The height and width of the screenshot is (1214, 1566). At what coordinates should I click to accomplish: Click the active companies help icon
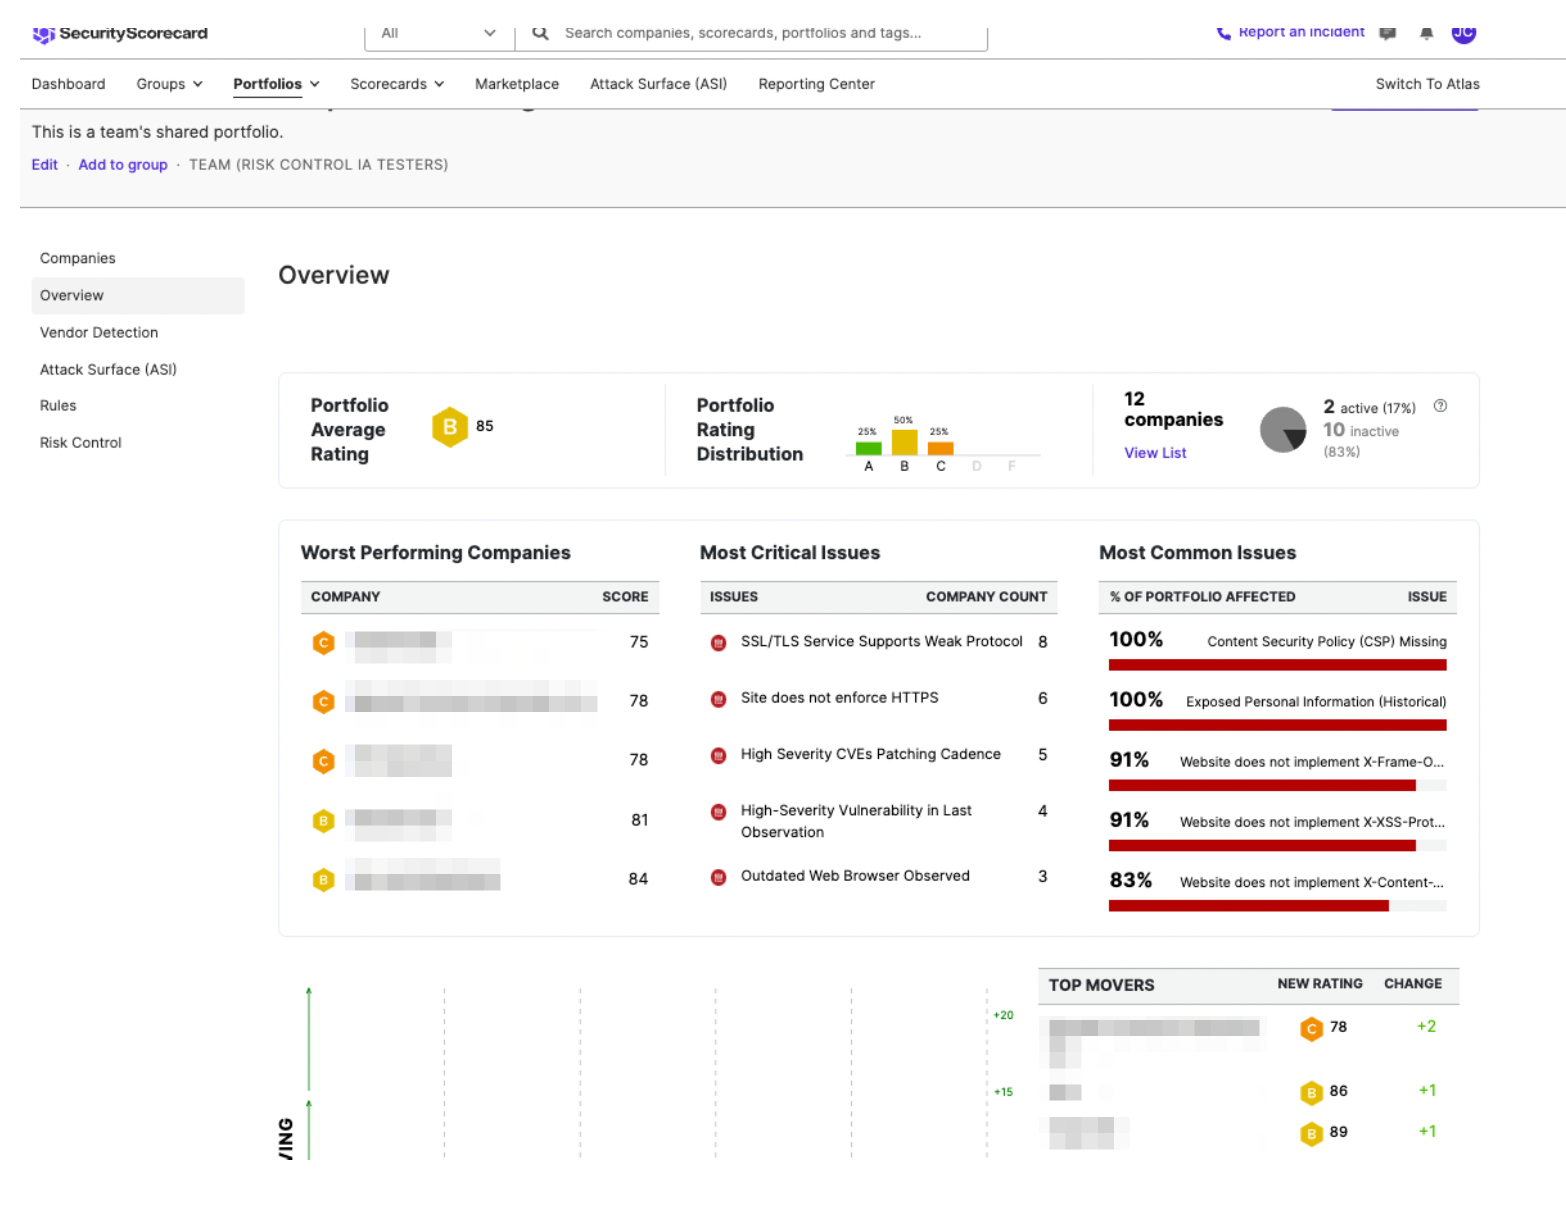point(1440,406)
